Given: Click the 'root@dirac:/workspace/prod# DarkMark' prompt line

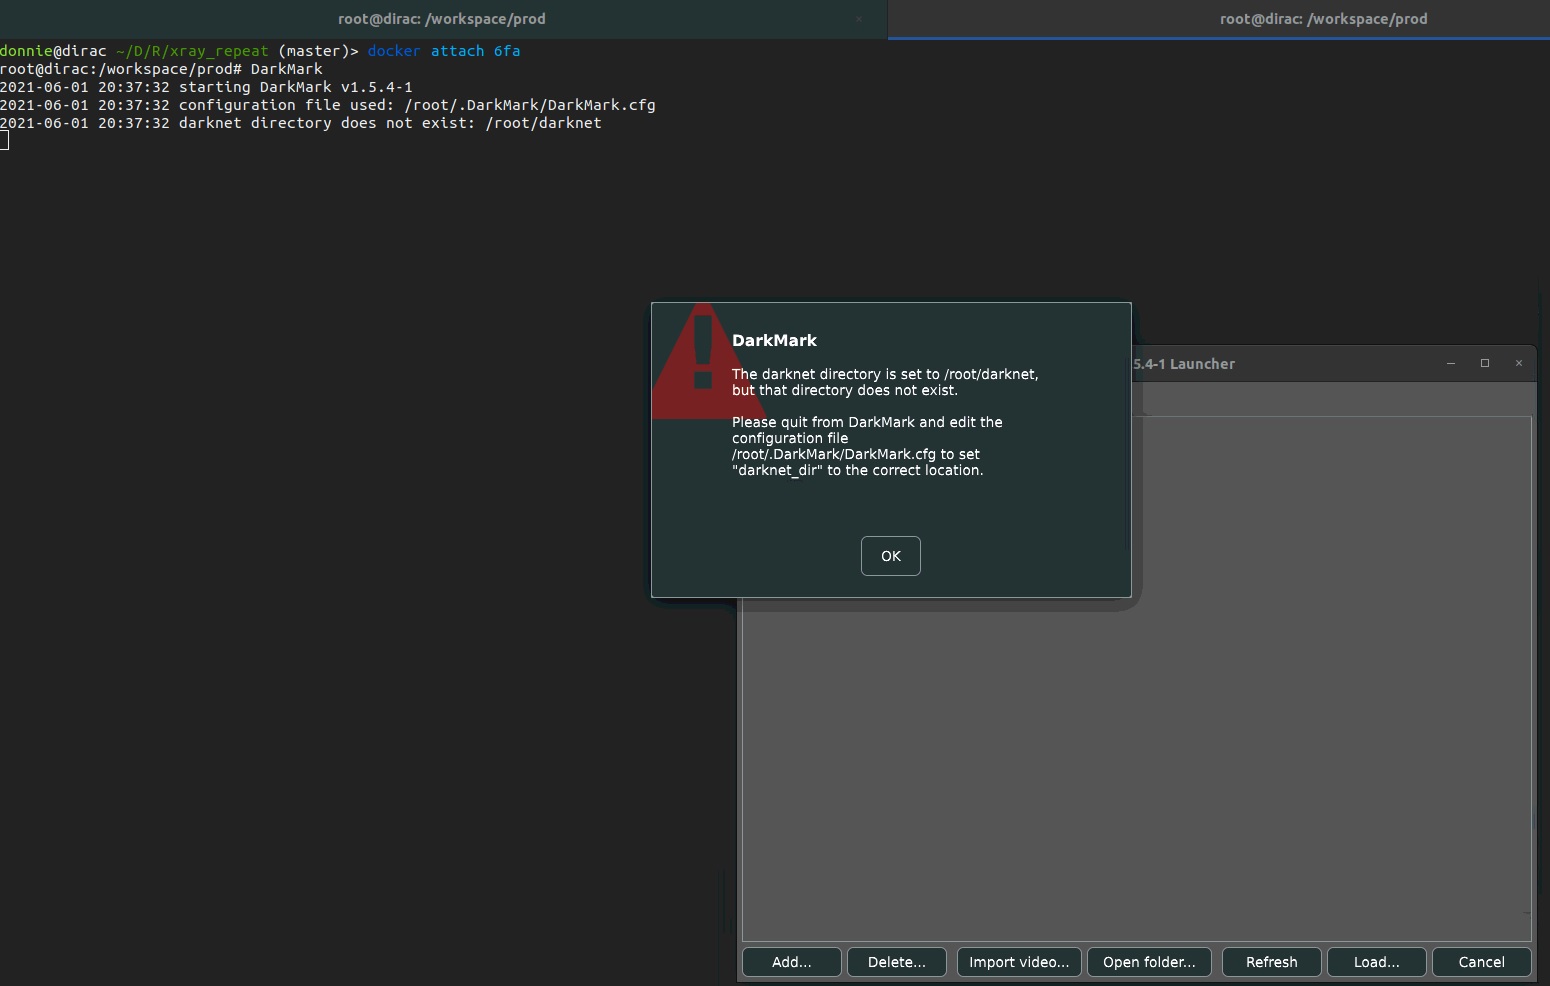Looking at the screenshot, I should (161, 69).
